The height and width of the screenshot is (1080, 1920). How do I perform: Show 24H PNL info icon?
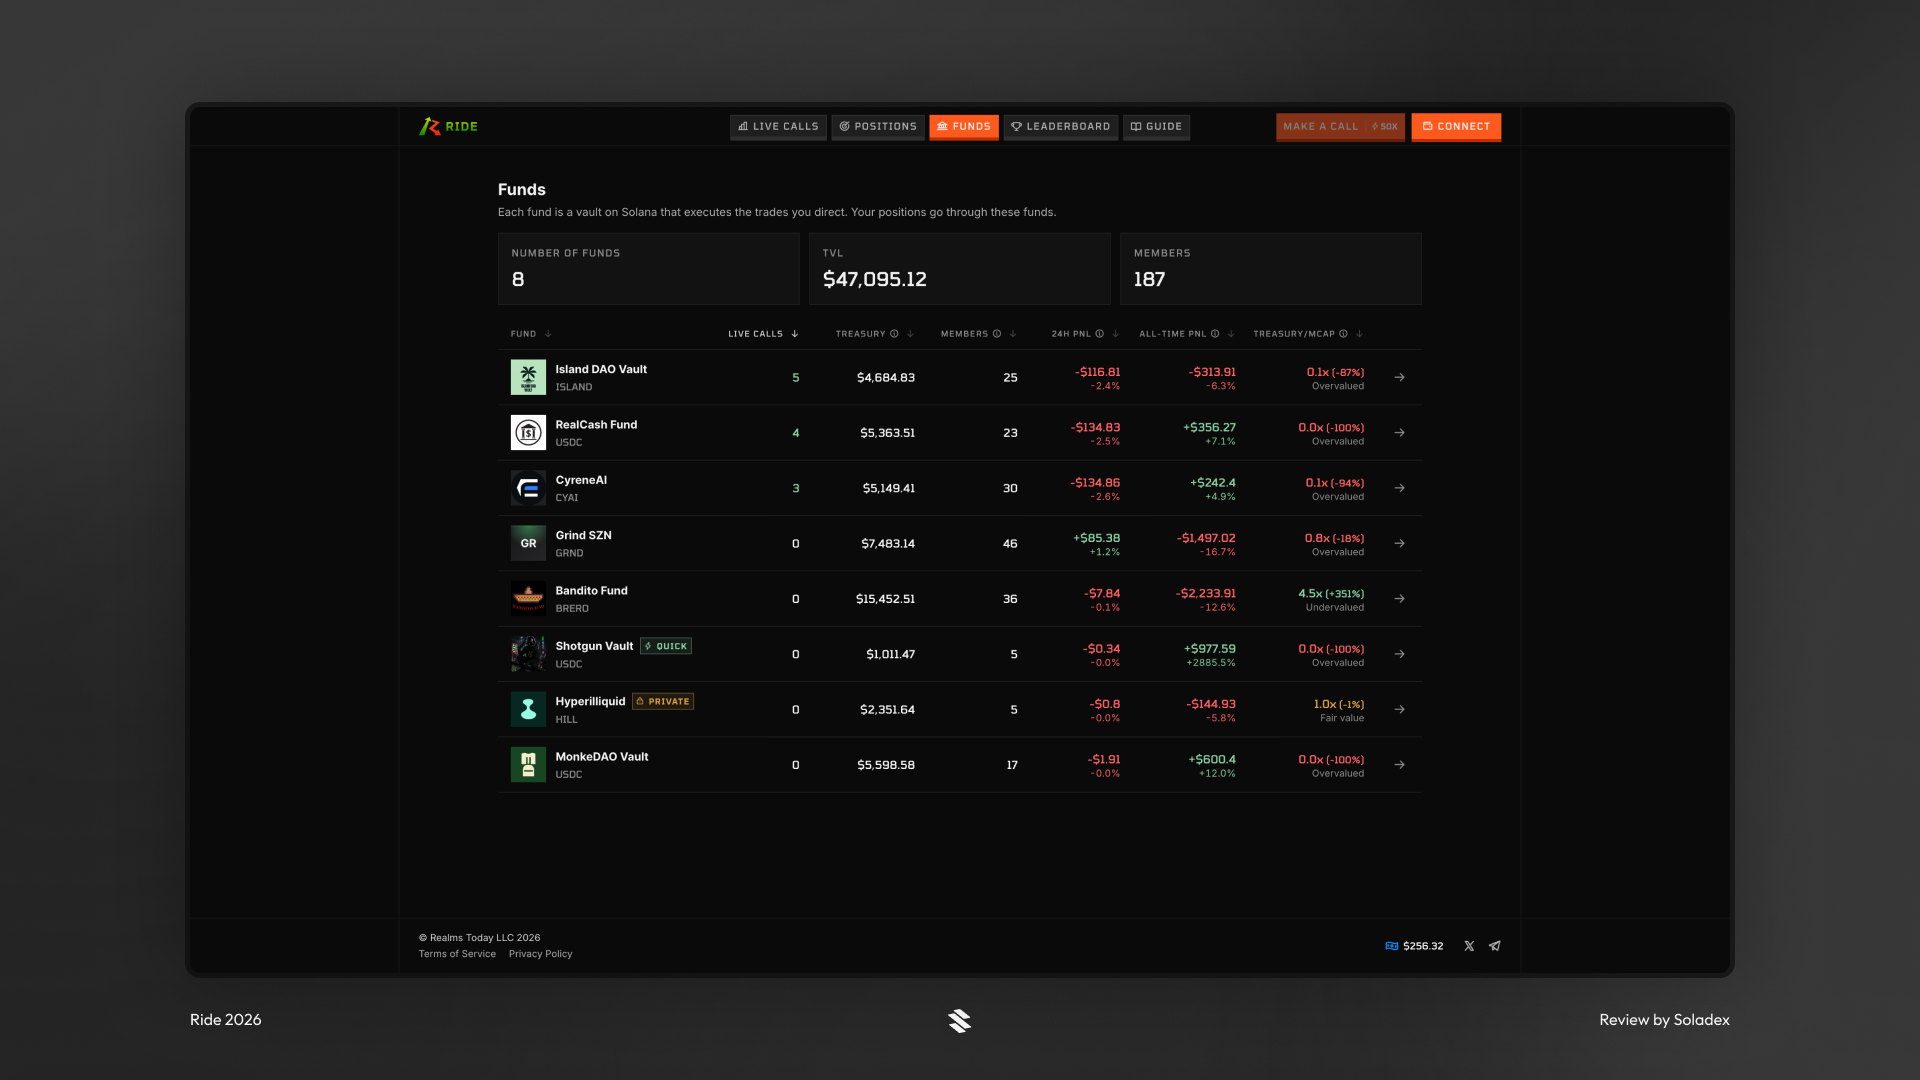tap(1100, 334)
